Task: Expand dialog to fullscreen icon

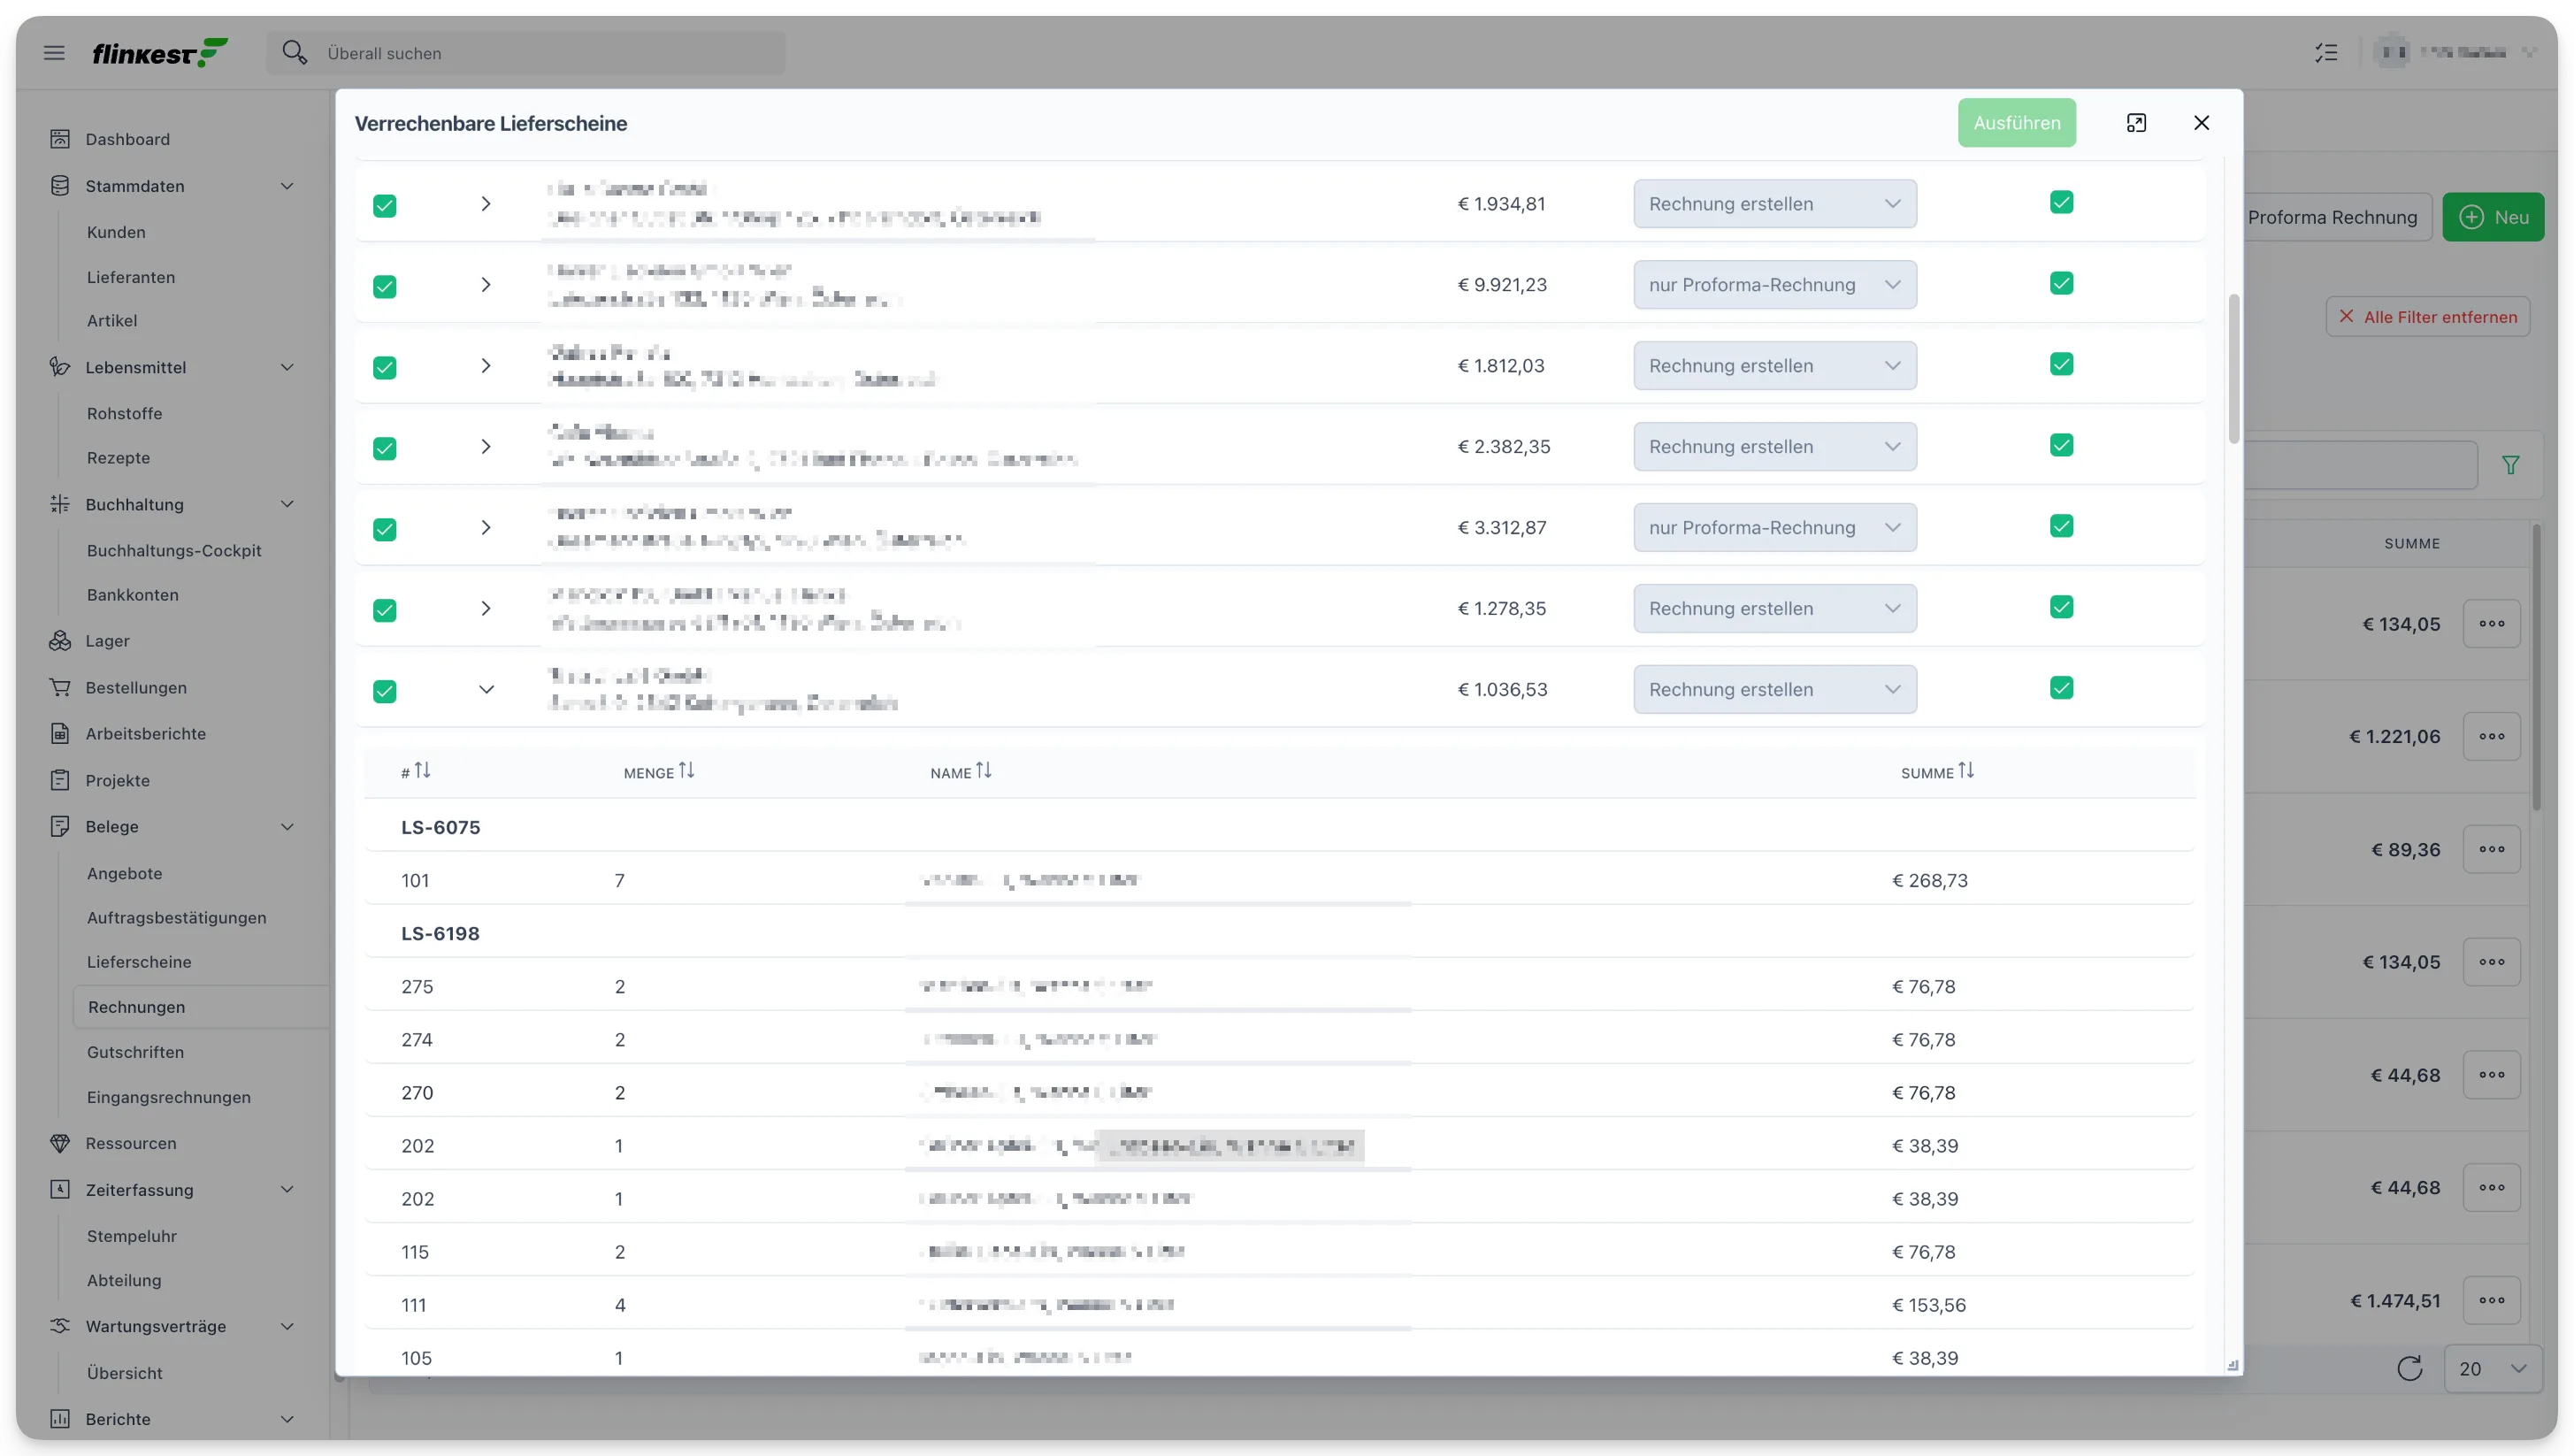Action: (x=2136, y=122)
